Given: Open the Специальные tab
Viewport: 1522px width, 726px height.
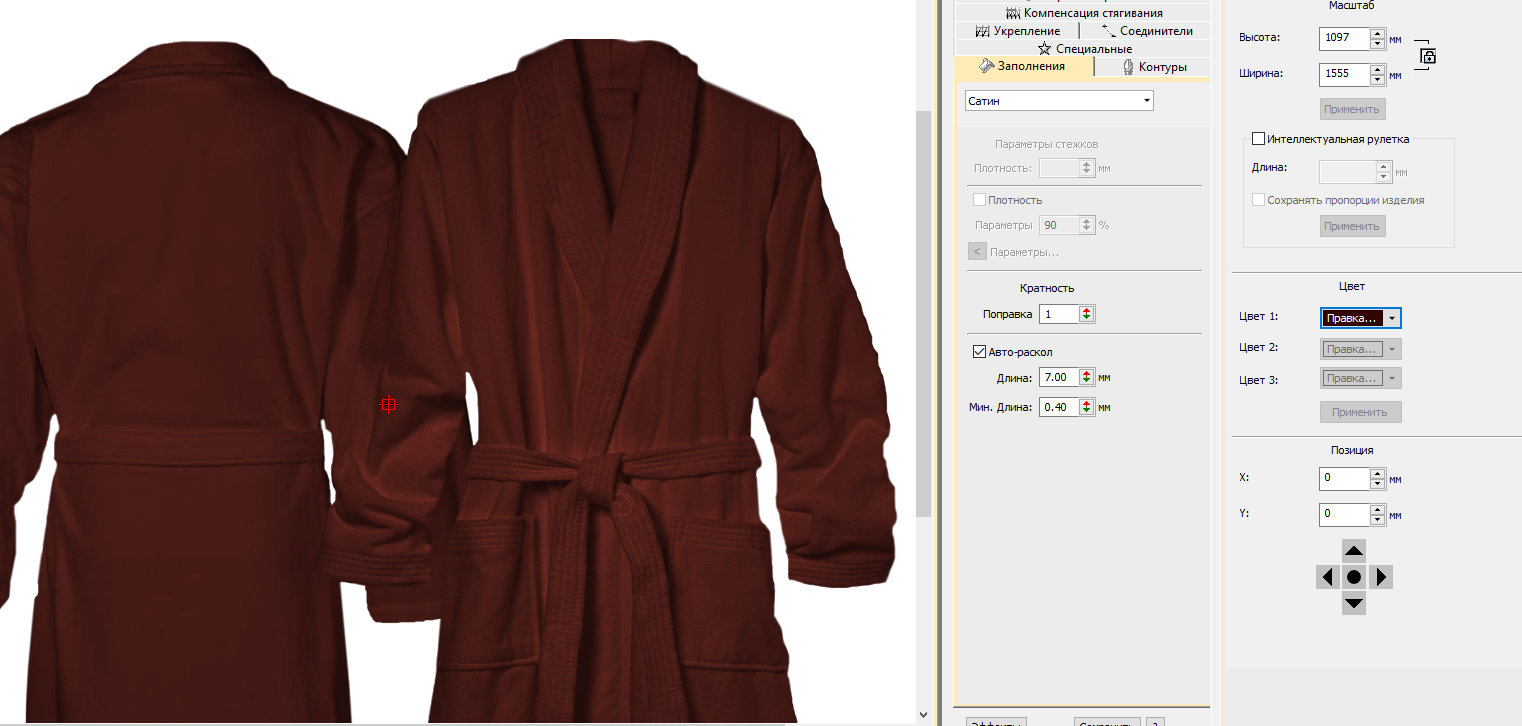Looking at the screenshot, I should (1085, 48).
